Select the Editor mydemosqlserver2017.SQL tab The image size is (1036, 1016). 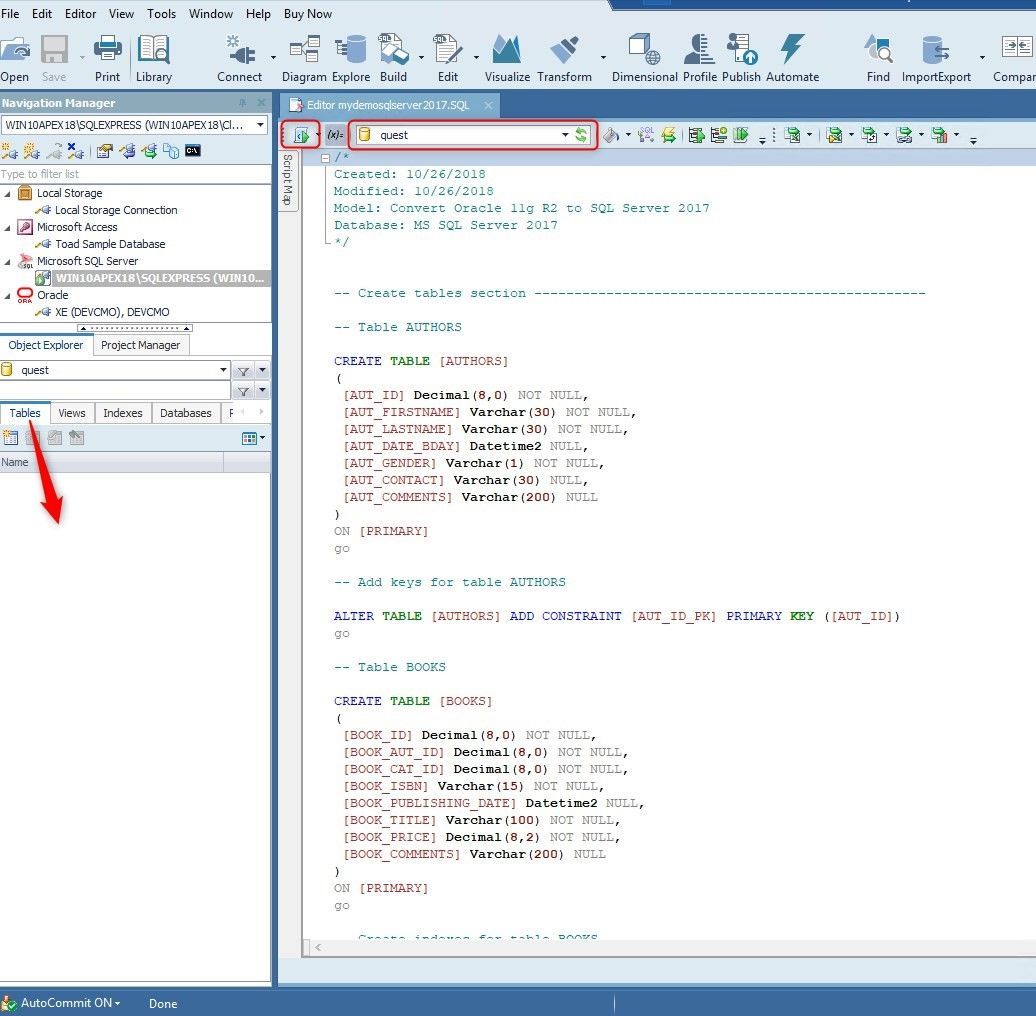click(x=389, y=105)
